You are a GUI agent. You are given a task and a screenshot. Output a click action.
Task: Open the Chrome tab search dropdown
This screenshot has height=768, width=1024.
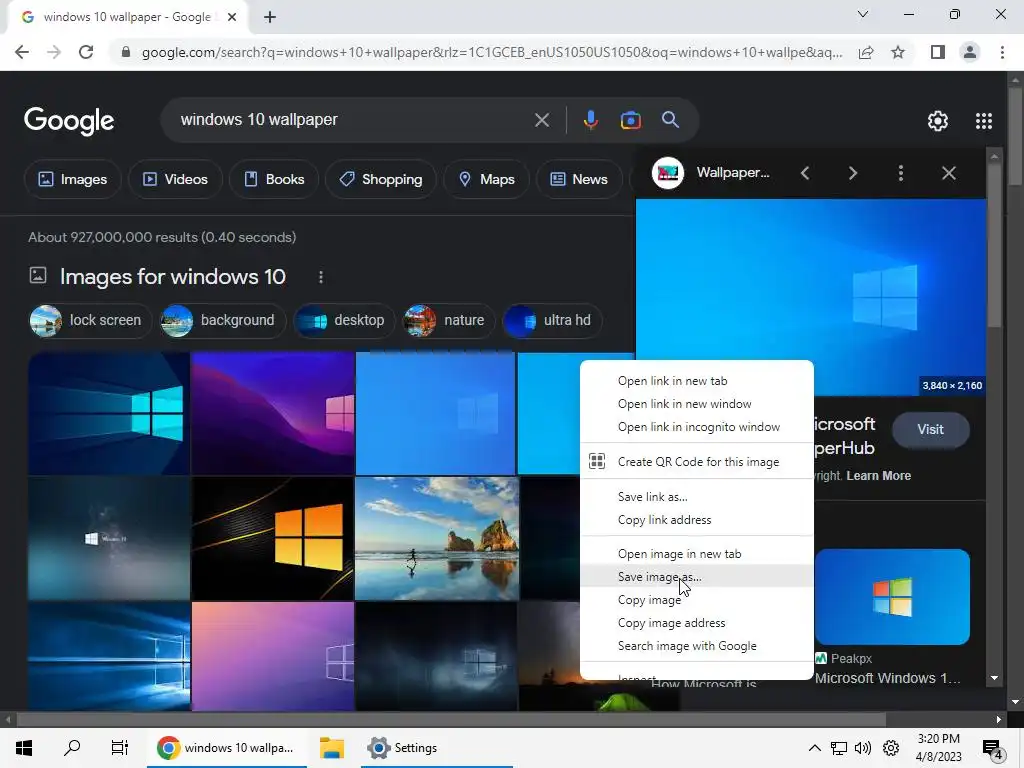click(x=863, y=14)
